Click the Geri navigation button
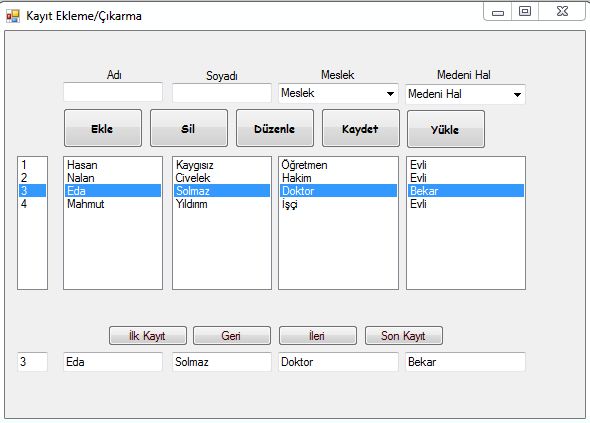Screen dimensions: 590x423 pyautogui.click(x=232, y=335)
